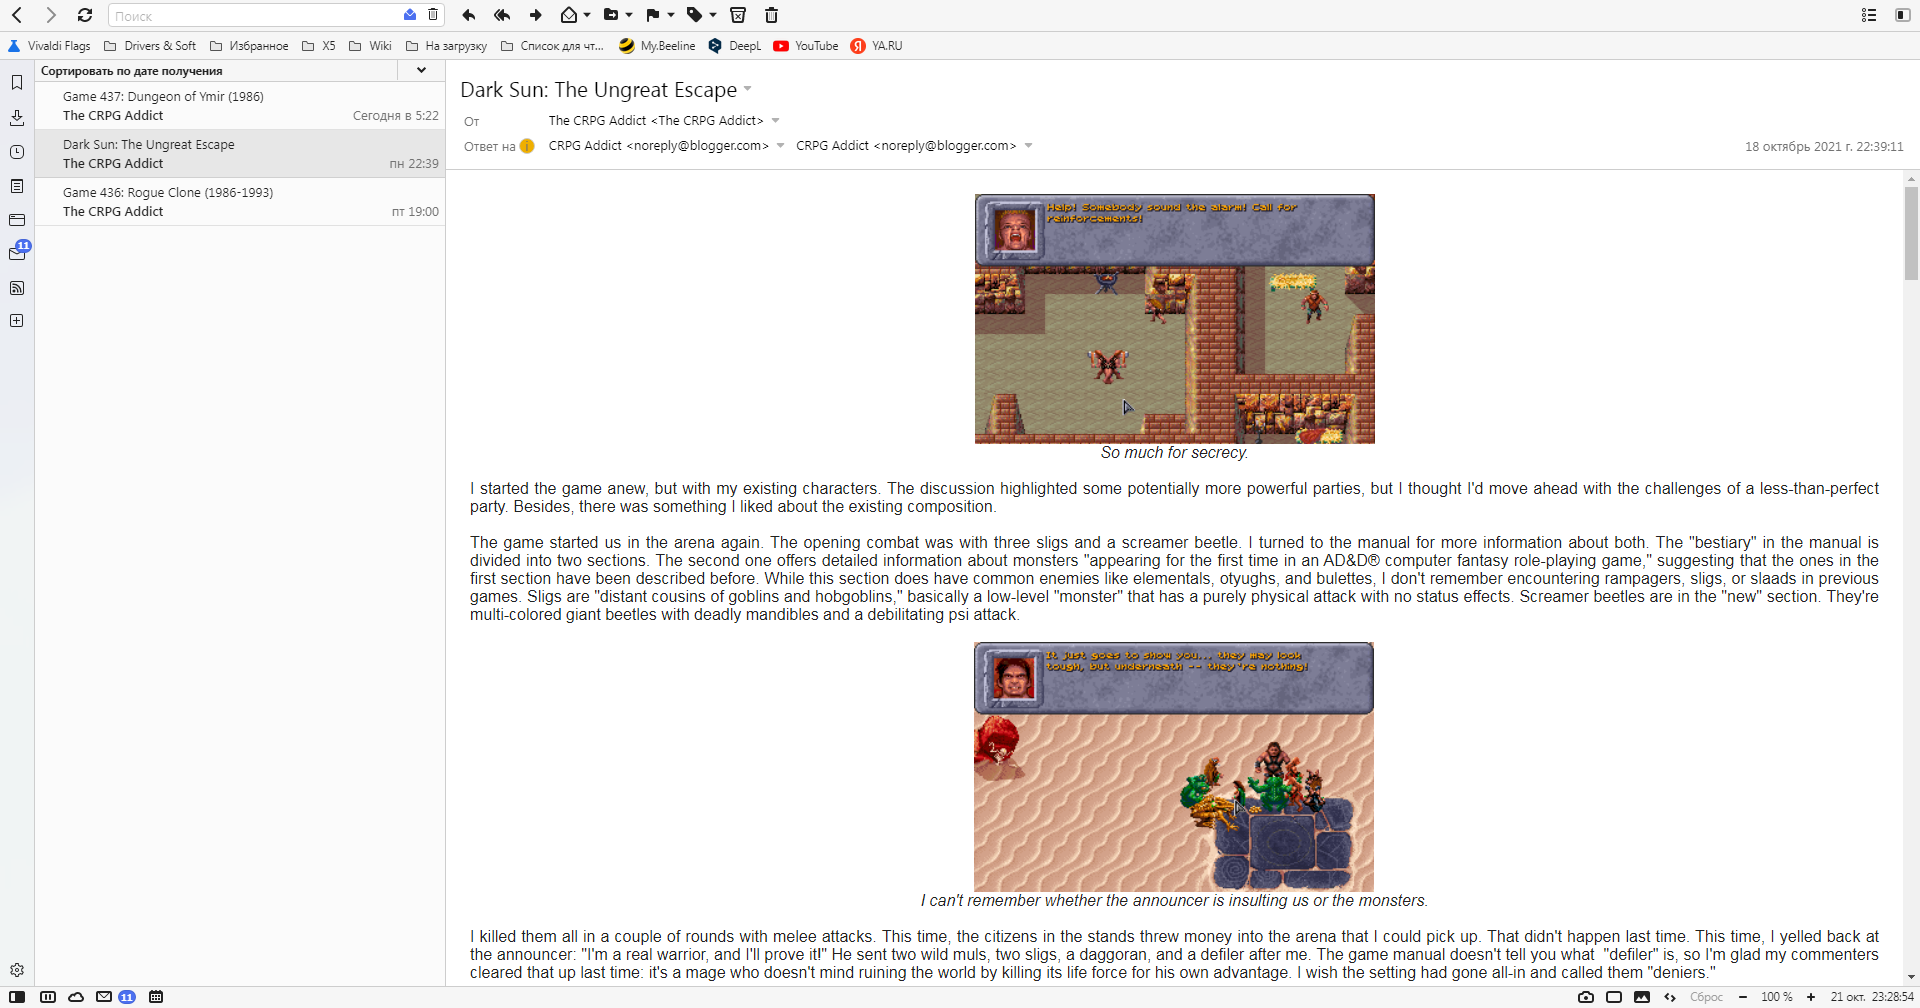
Task: Open the Feeds panel in the sidebar
Action: 17,288
